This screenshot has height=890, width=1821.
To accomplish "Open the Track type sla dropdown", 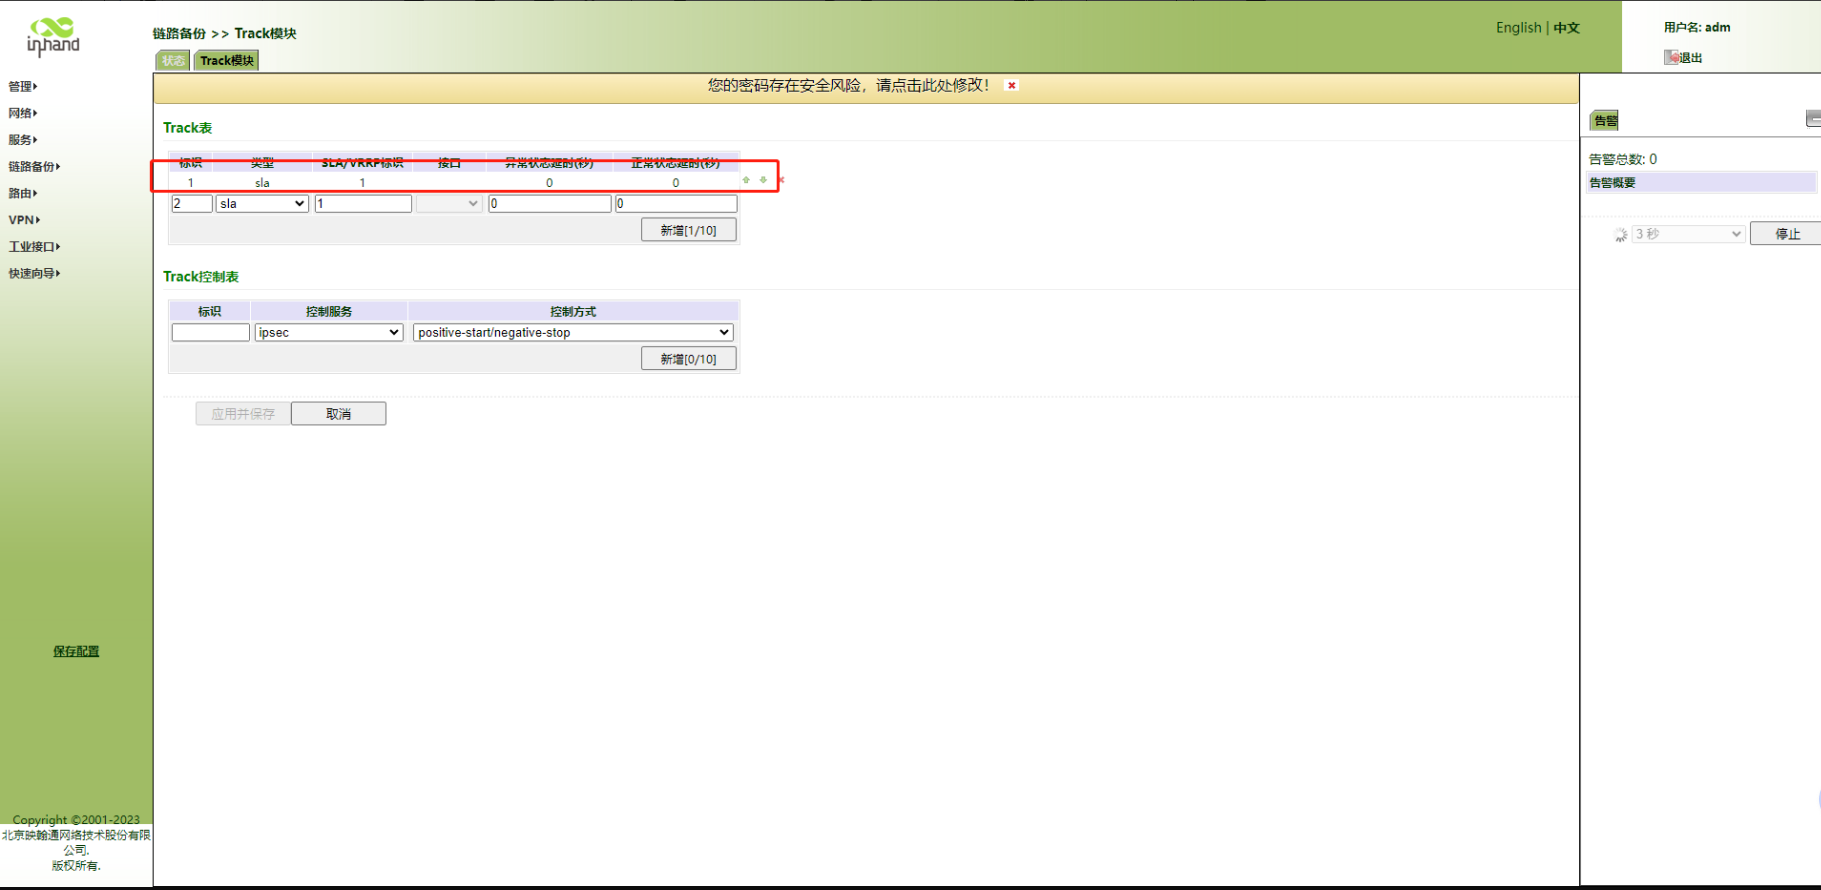I will 262,204.
